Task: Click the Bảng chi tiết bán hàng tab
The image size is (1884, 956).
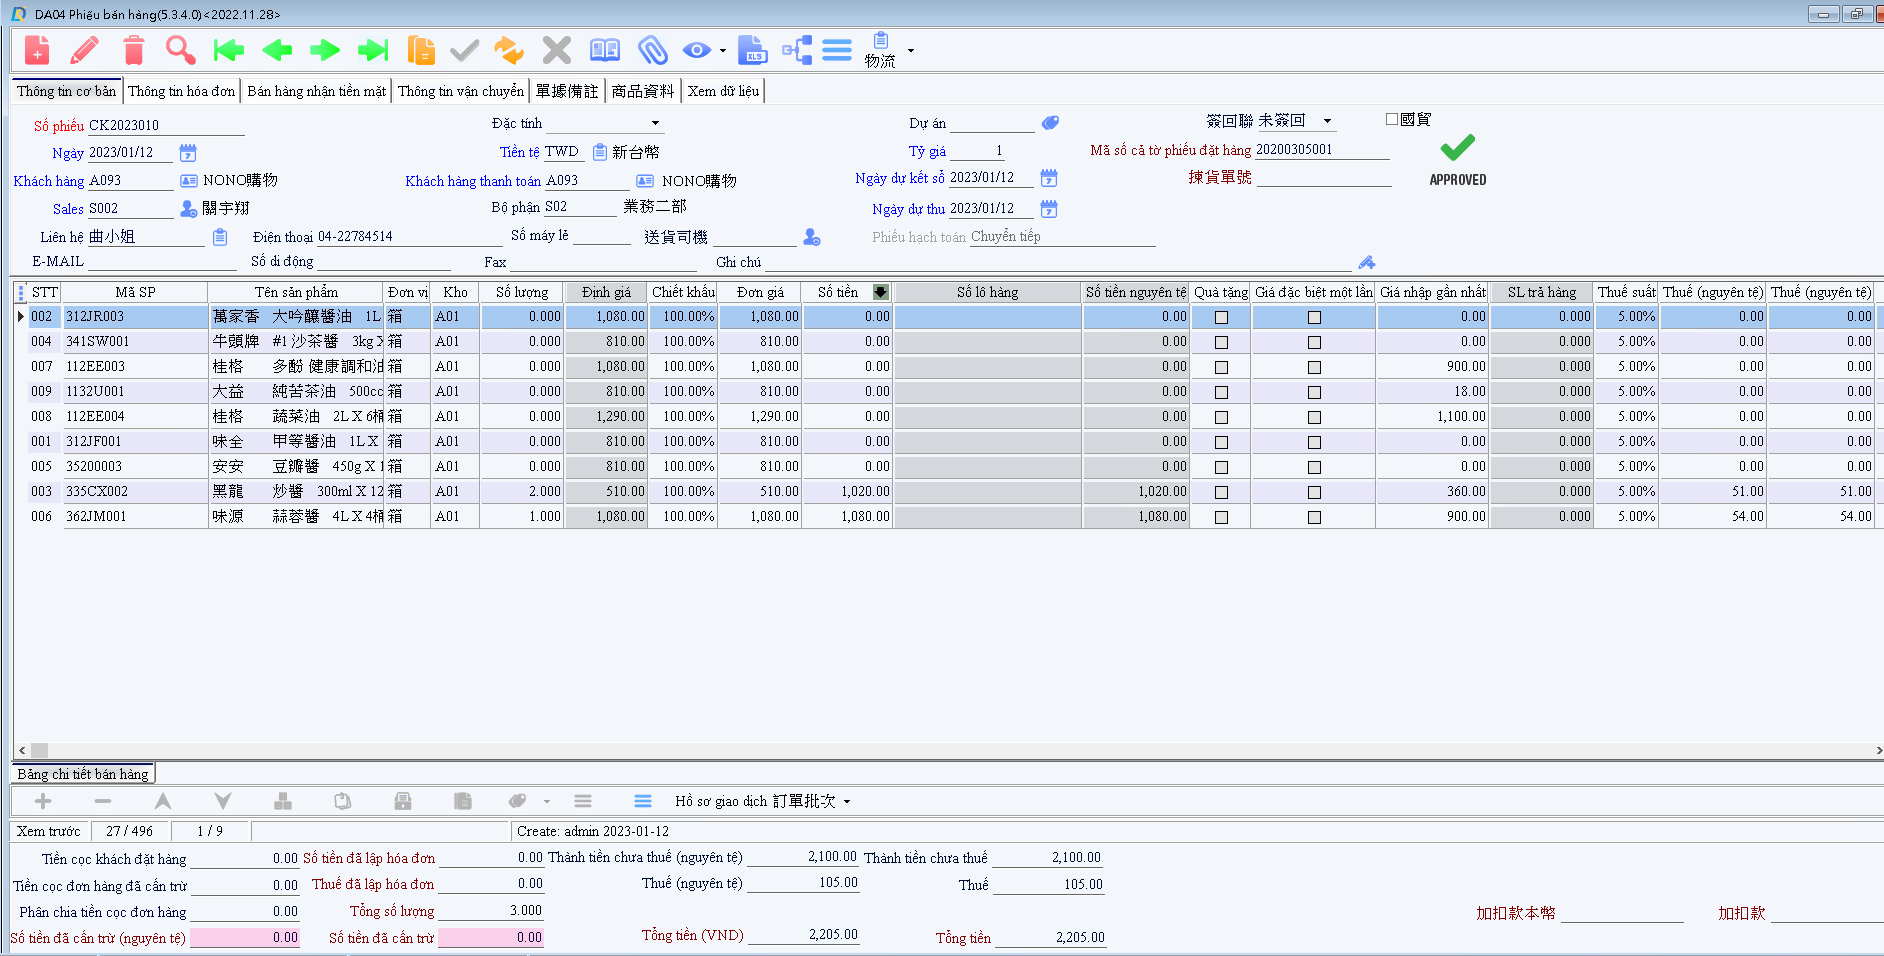Action: (83, 774)
